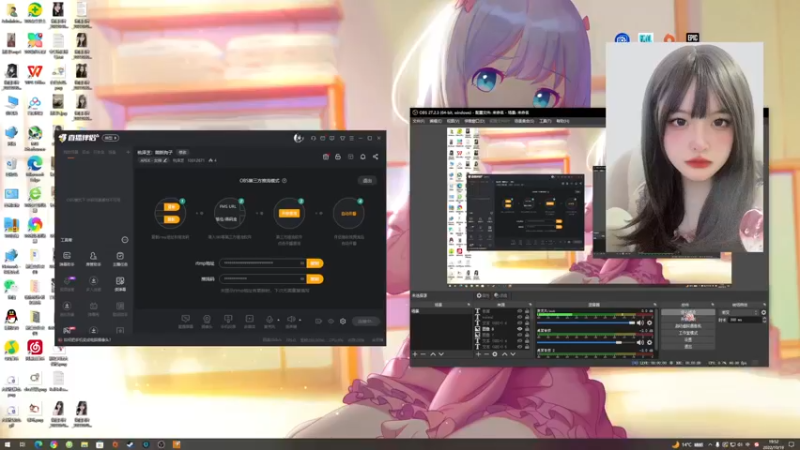800x450 pixels.
Task: Copy the stream key with yellow button
Action: pyautogui.click(x=315, y=279)
